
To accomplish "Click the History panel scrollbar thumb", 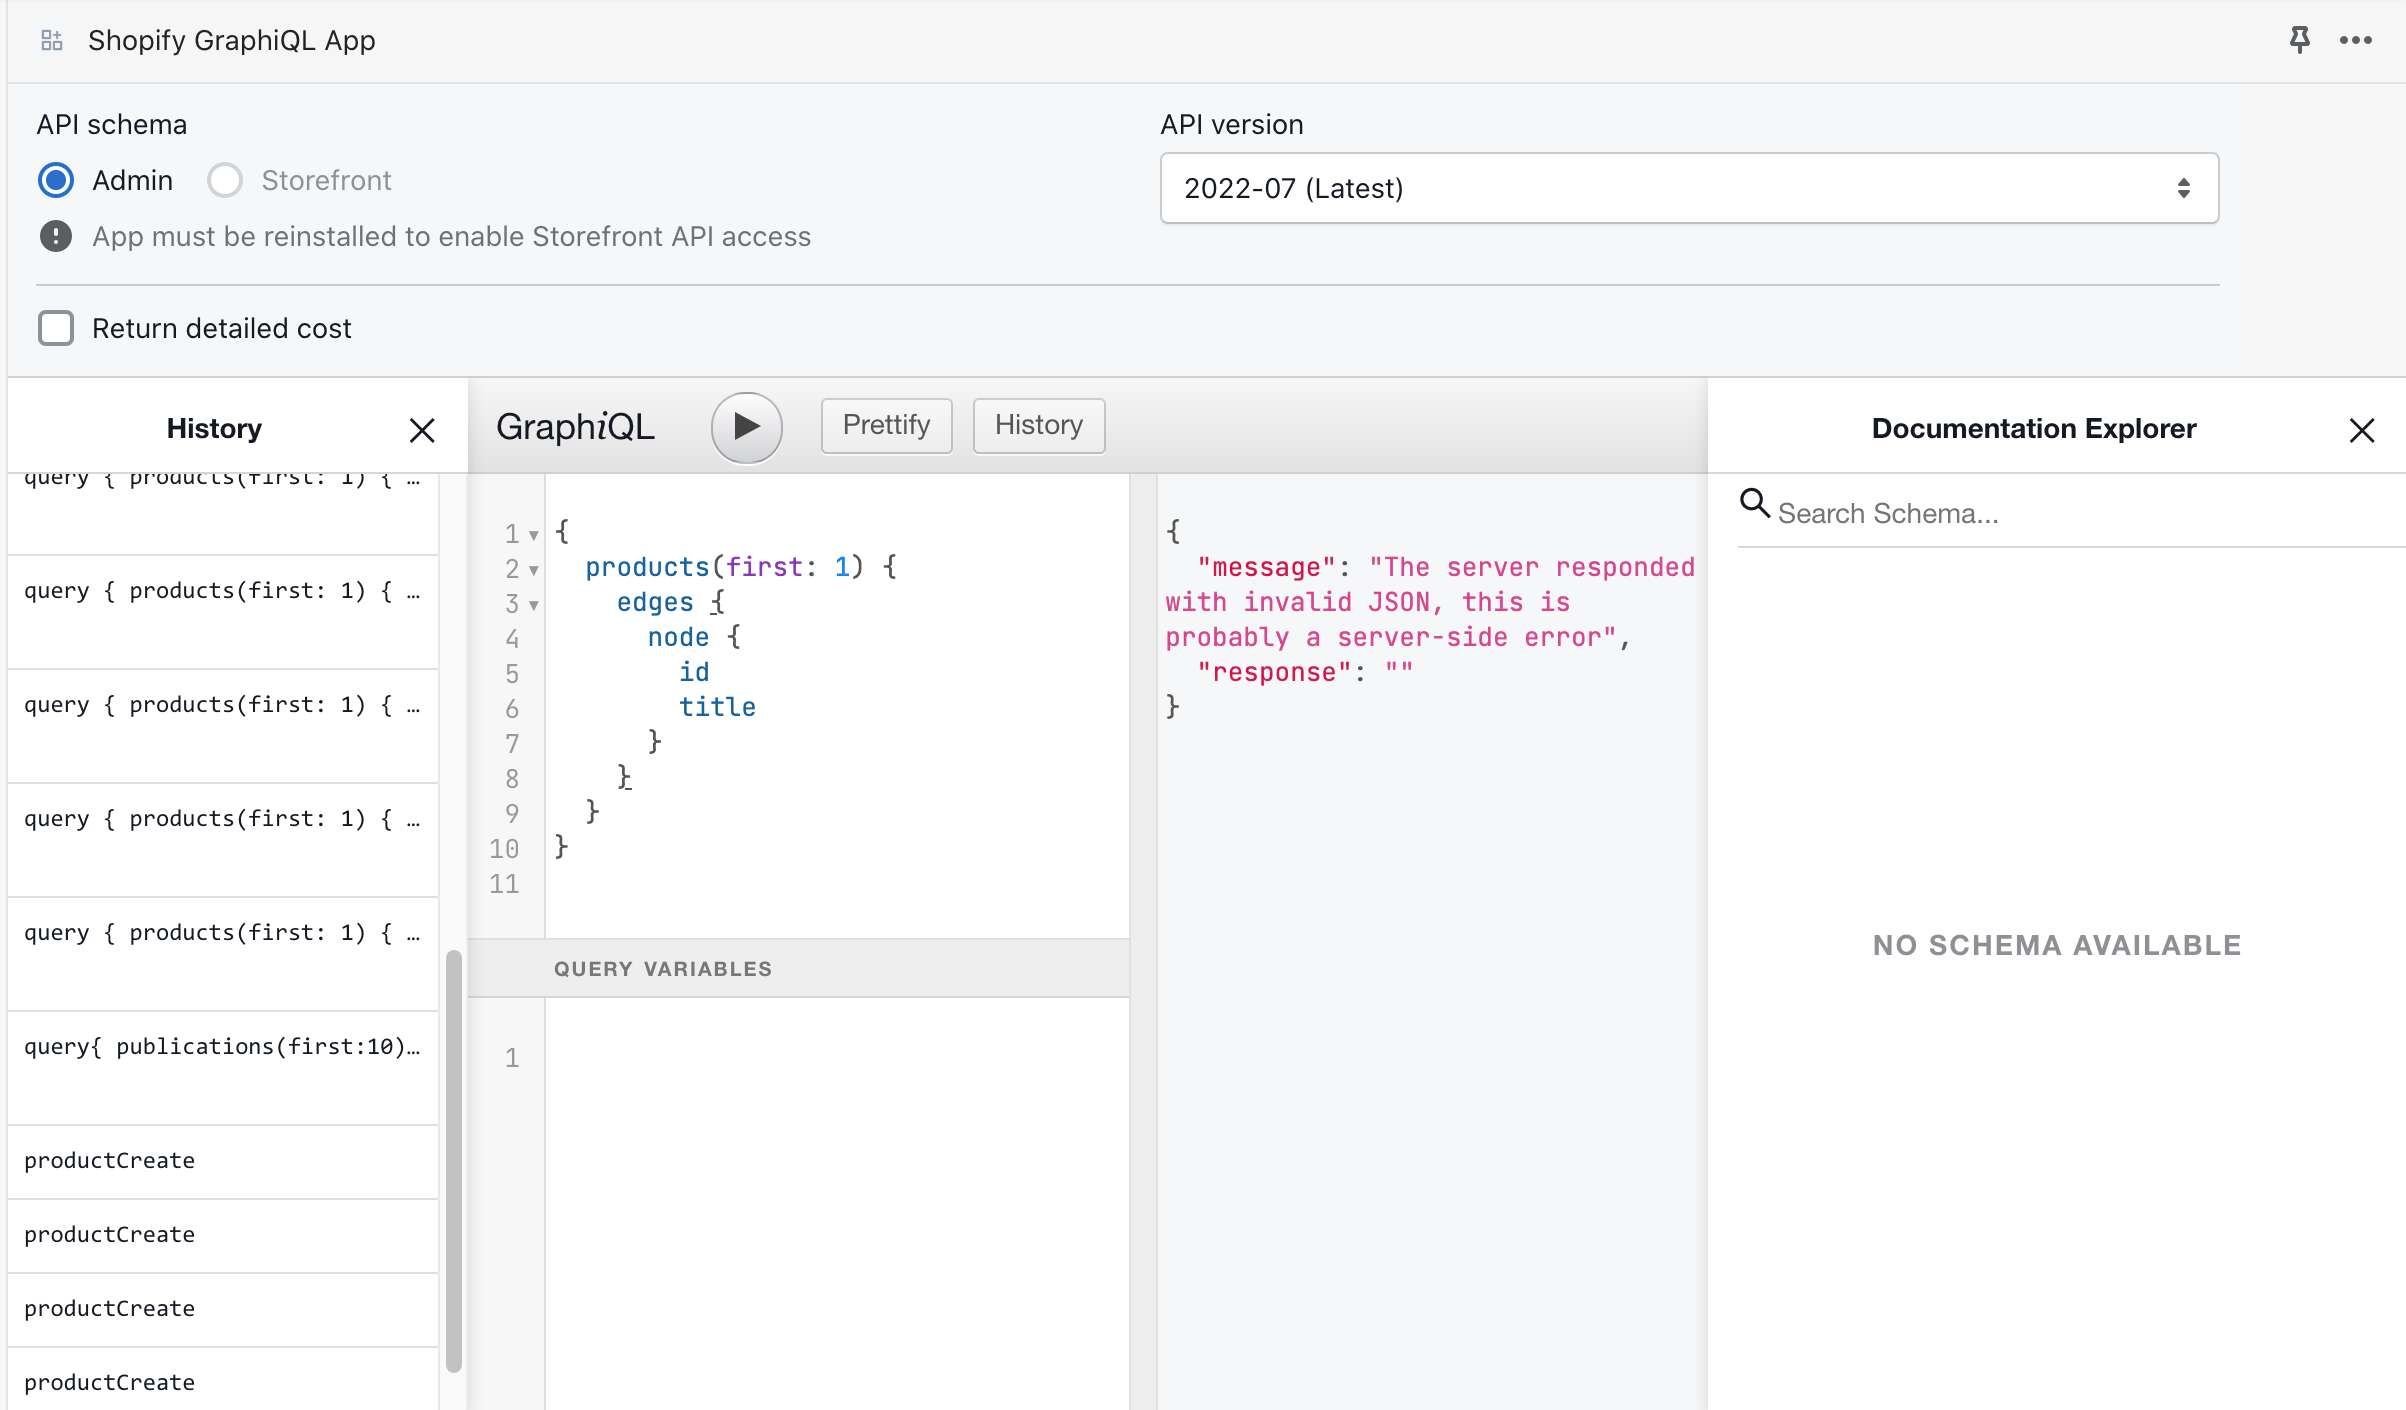I will pos(453,1160).
